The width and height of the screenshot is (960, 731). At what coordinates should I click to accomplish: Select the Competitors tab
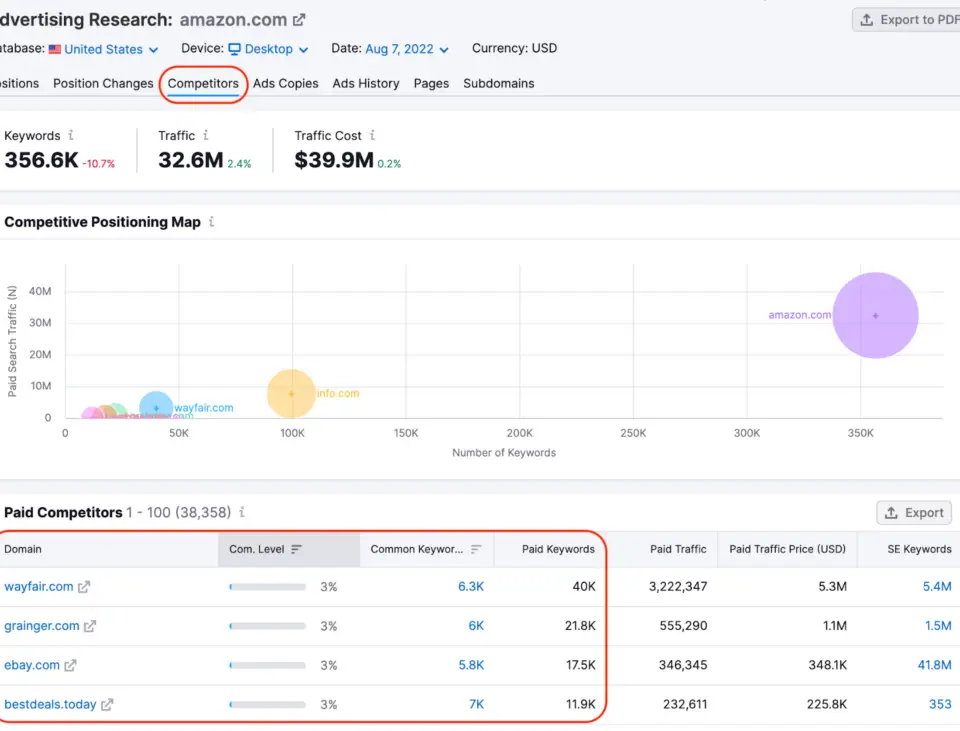pos(203,83)
